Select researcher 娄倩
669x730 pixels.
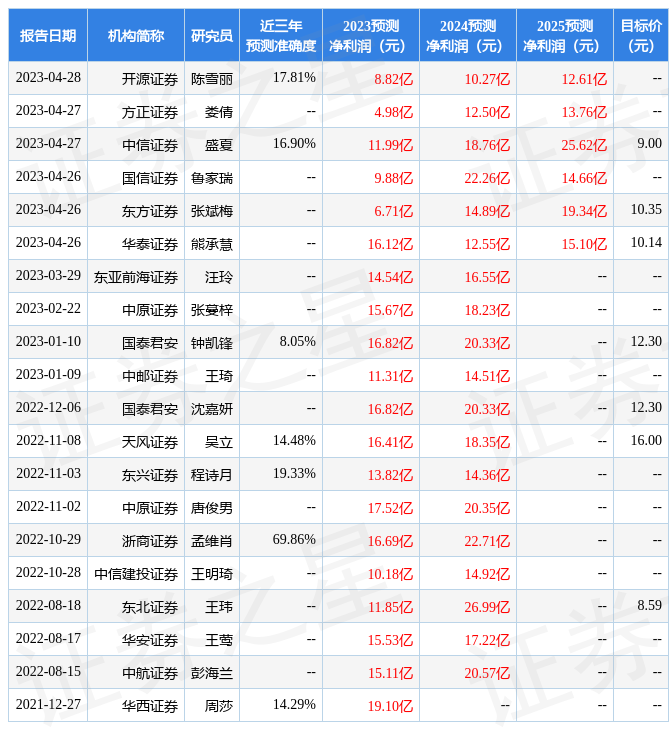point(219,112)
